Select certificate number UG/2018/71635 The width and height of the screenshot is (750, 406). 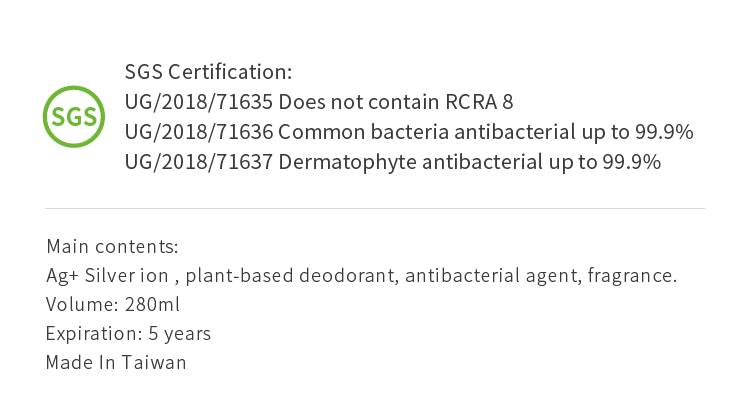199,103
